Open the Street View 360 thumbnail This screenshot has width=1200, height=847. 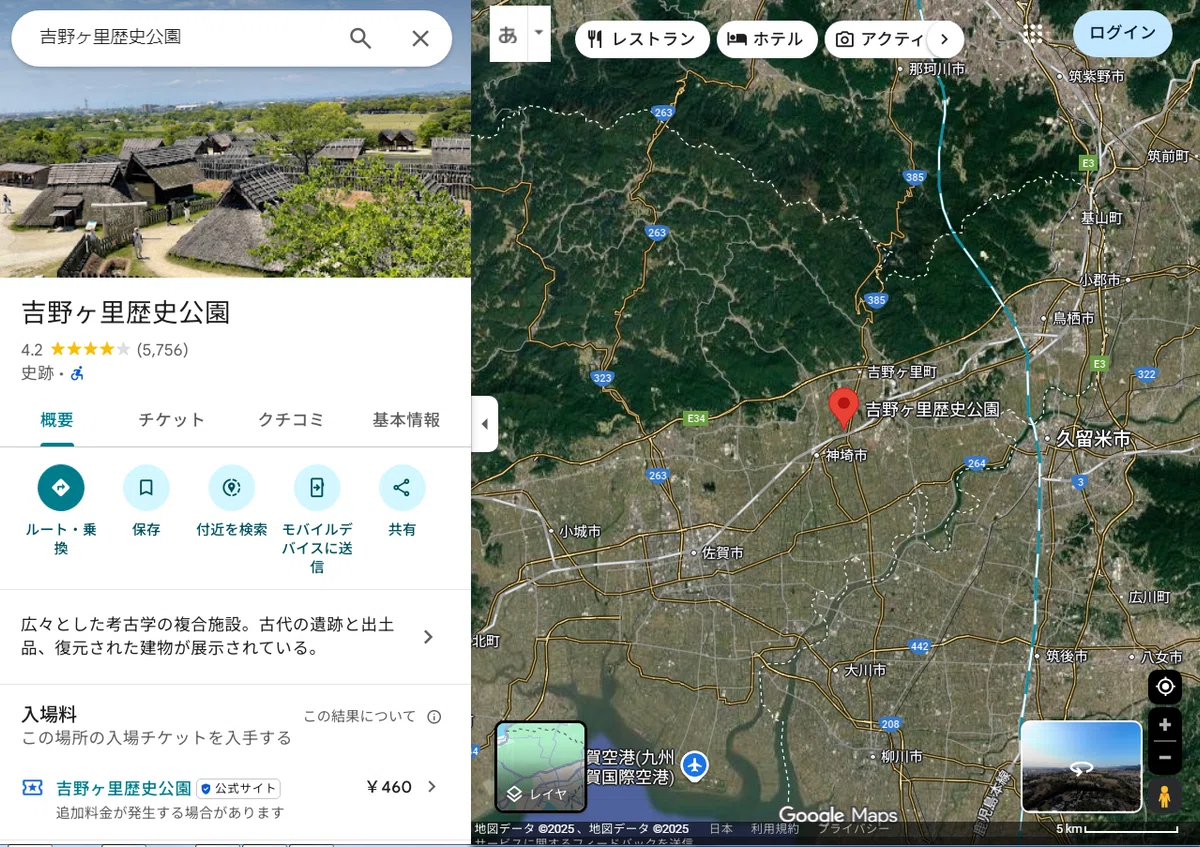(x=1081, y=766)
